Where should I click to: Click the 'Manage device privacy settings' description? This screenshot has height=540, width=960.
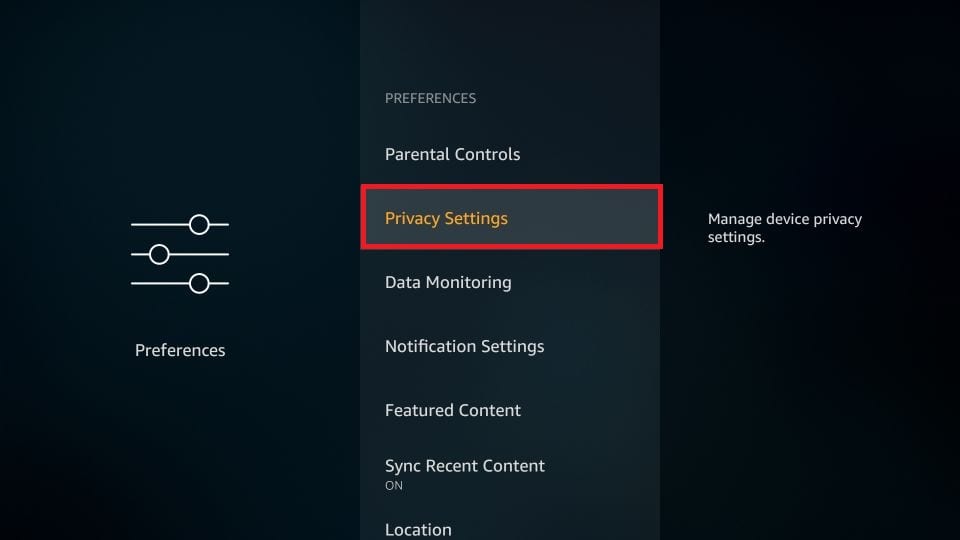pyautogui.click(x=785, y=228)
